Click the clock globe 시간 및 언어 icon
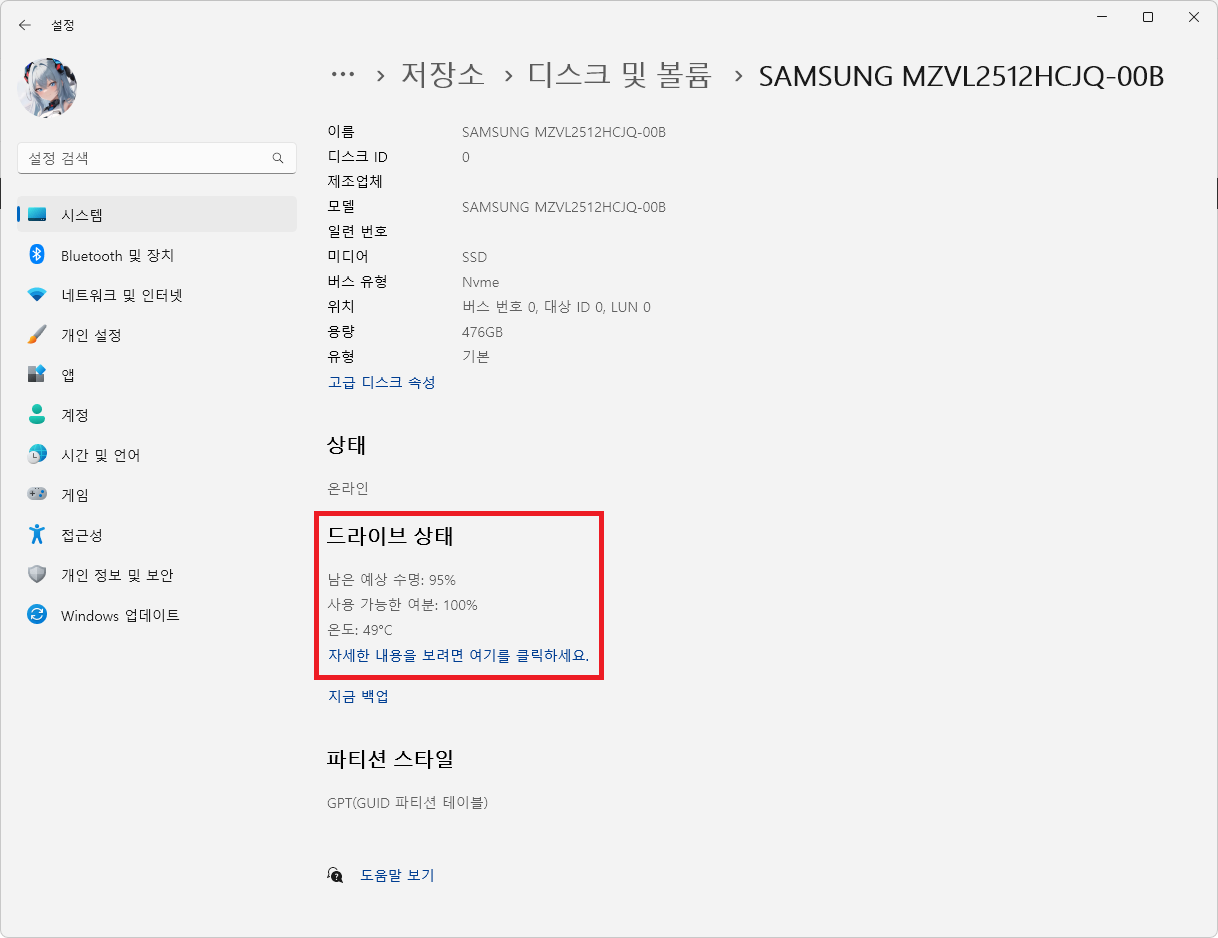This screenshot has height=938, width=1218. (37, 455)
